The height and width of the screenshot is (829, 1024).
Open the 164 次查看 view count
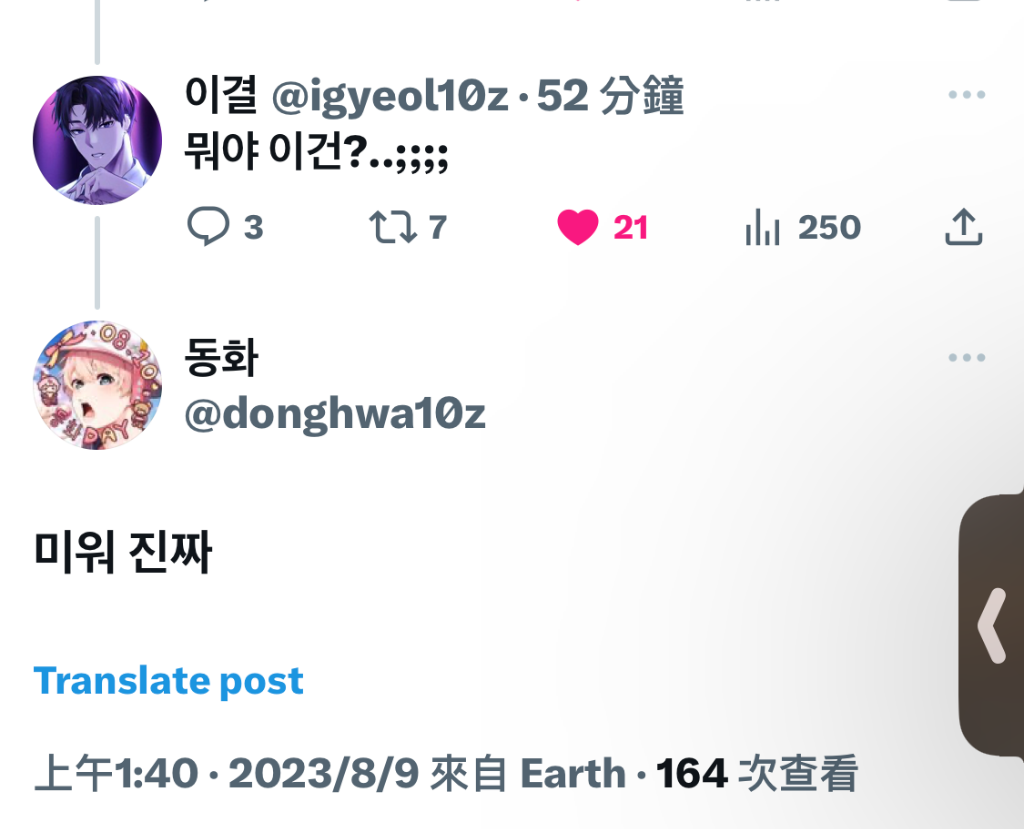(x=756, y=773)
